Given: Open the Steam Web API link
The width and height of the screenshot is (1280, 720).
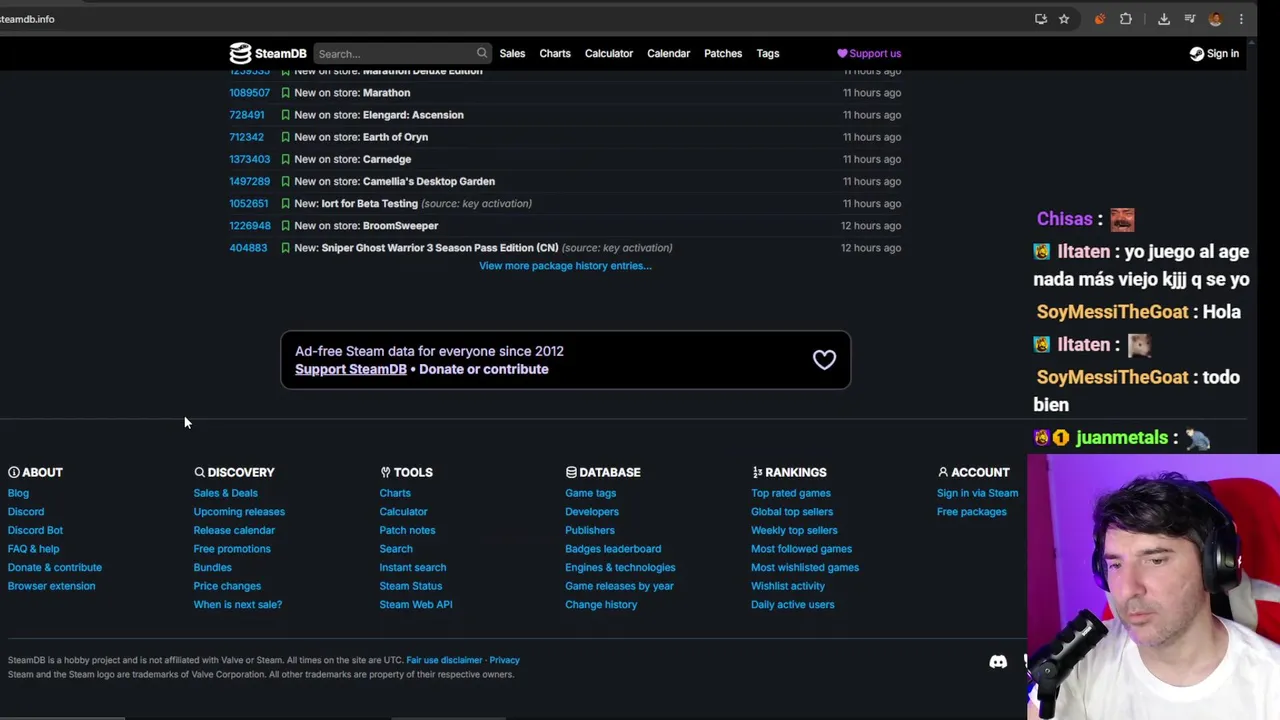Looking at the screenshot, I should (416, 605).
